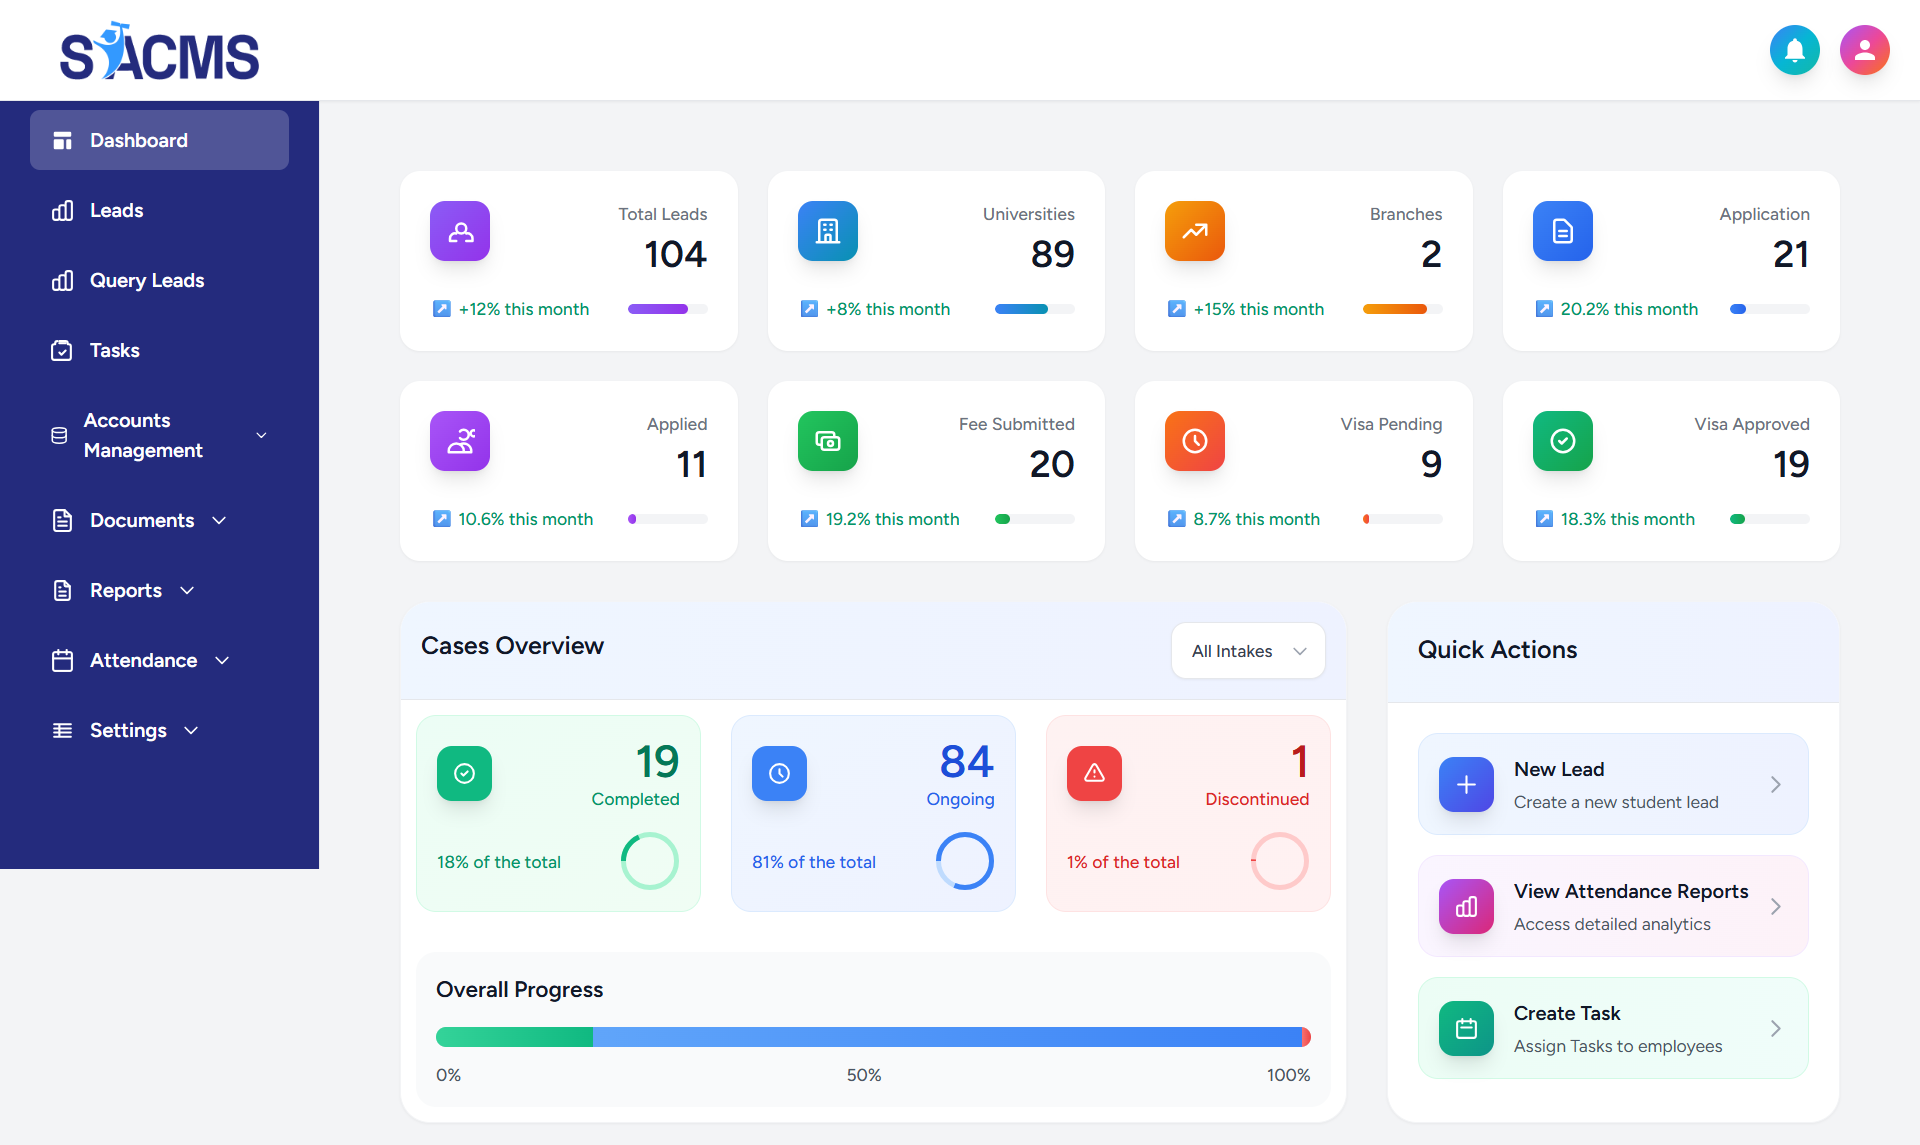Click the New Lead quick action
This screenshot has height=1145, width=1920.
[1612, 784]
